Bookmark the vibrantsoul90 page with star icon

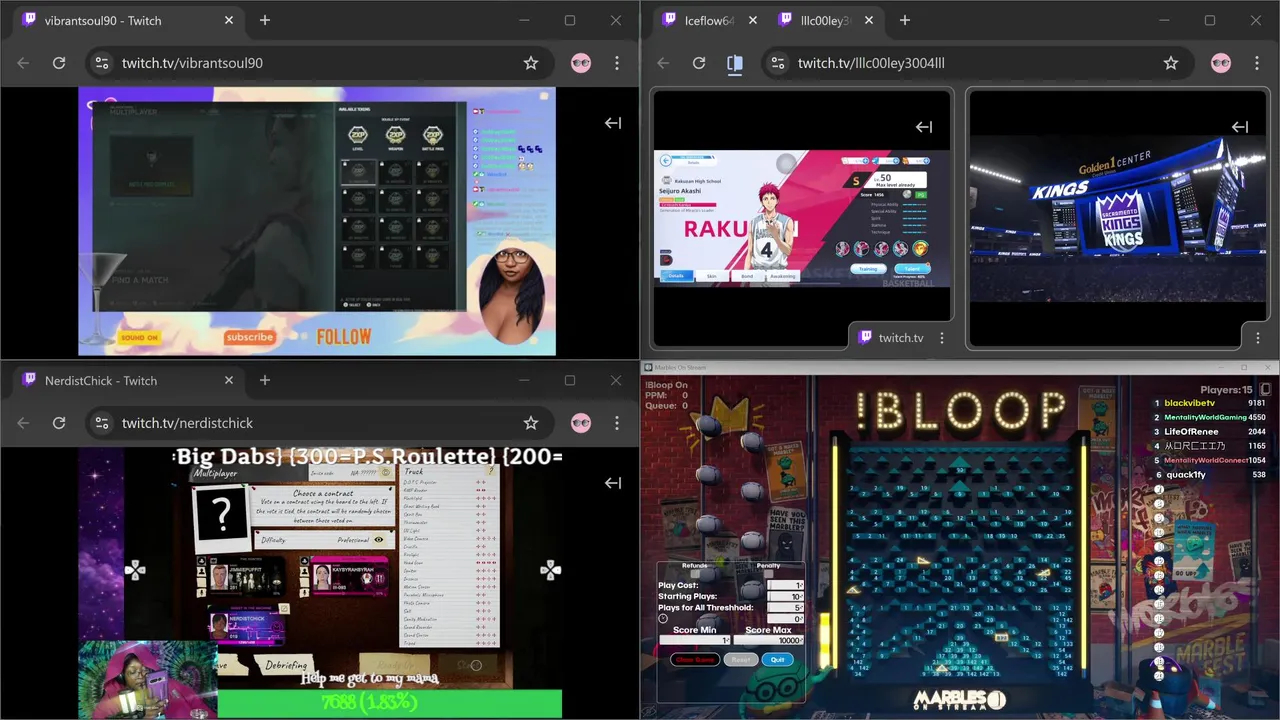coord(531,63)
